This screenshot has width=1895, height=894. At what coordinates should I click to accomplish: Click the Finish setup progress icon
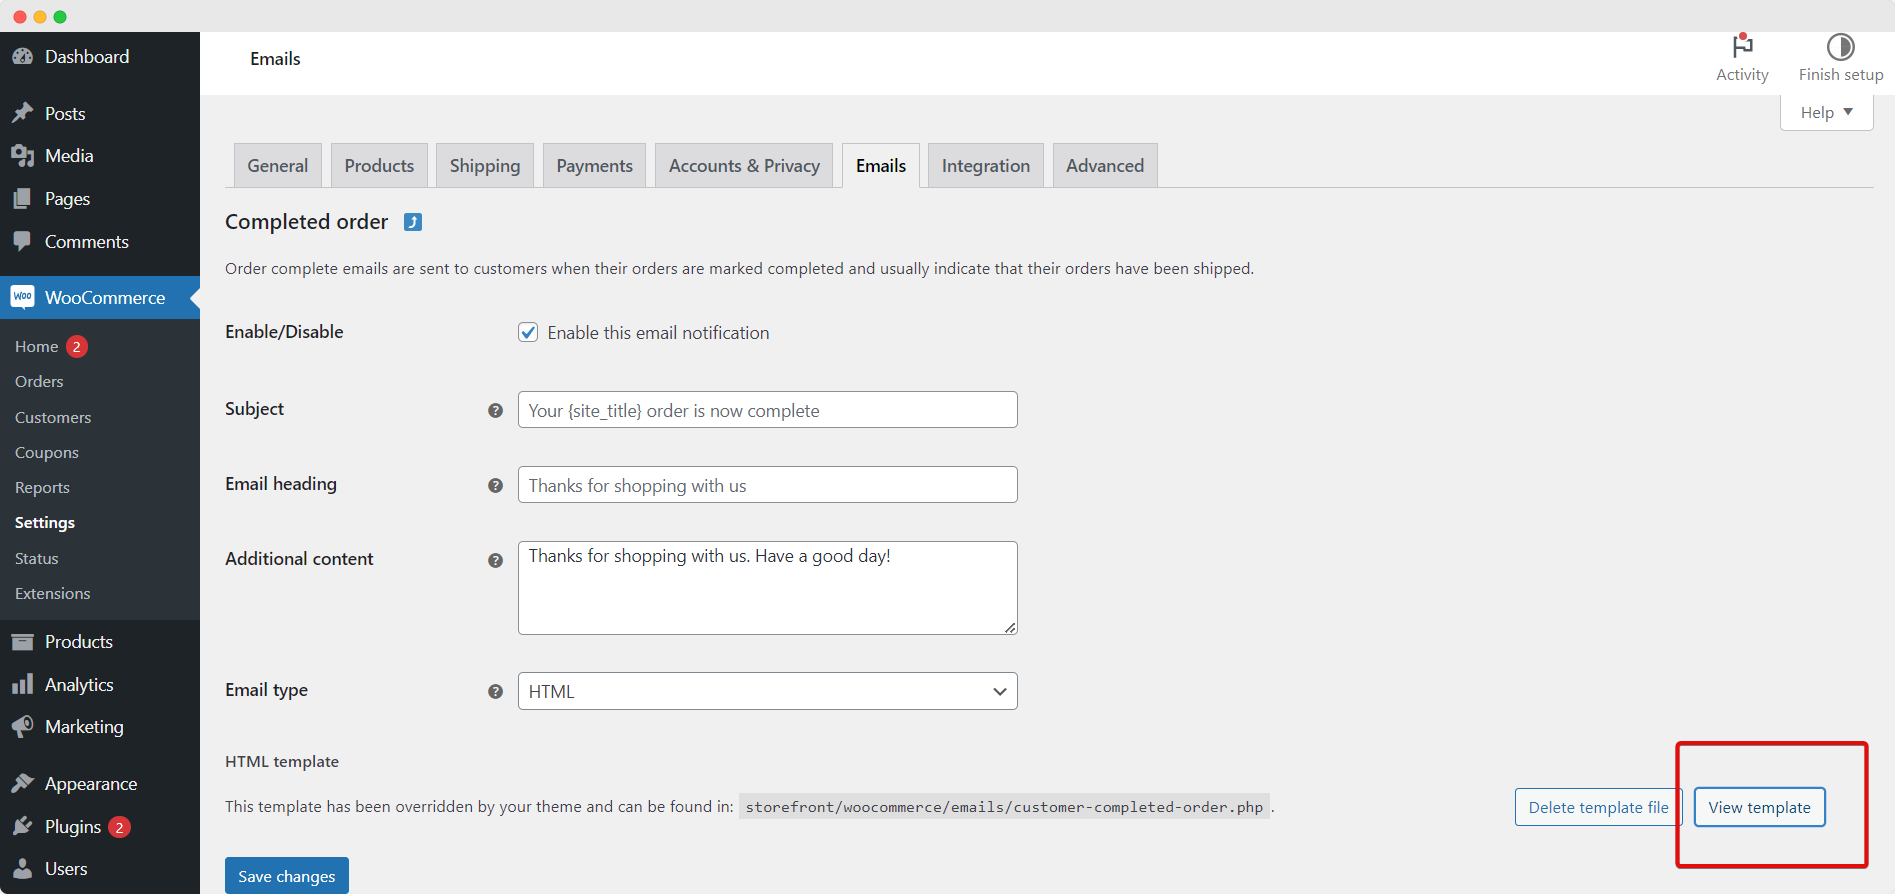pyautogui.click(x=1840, y=47)
